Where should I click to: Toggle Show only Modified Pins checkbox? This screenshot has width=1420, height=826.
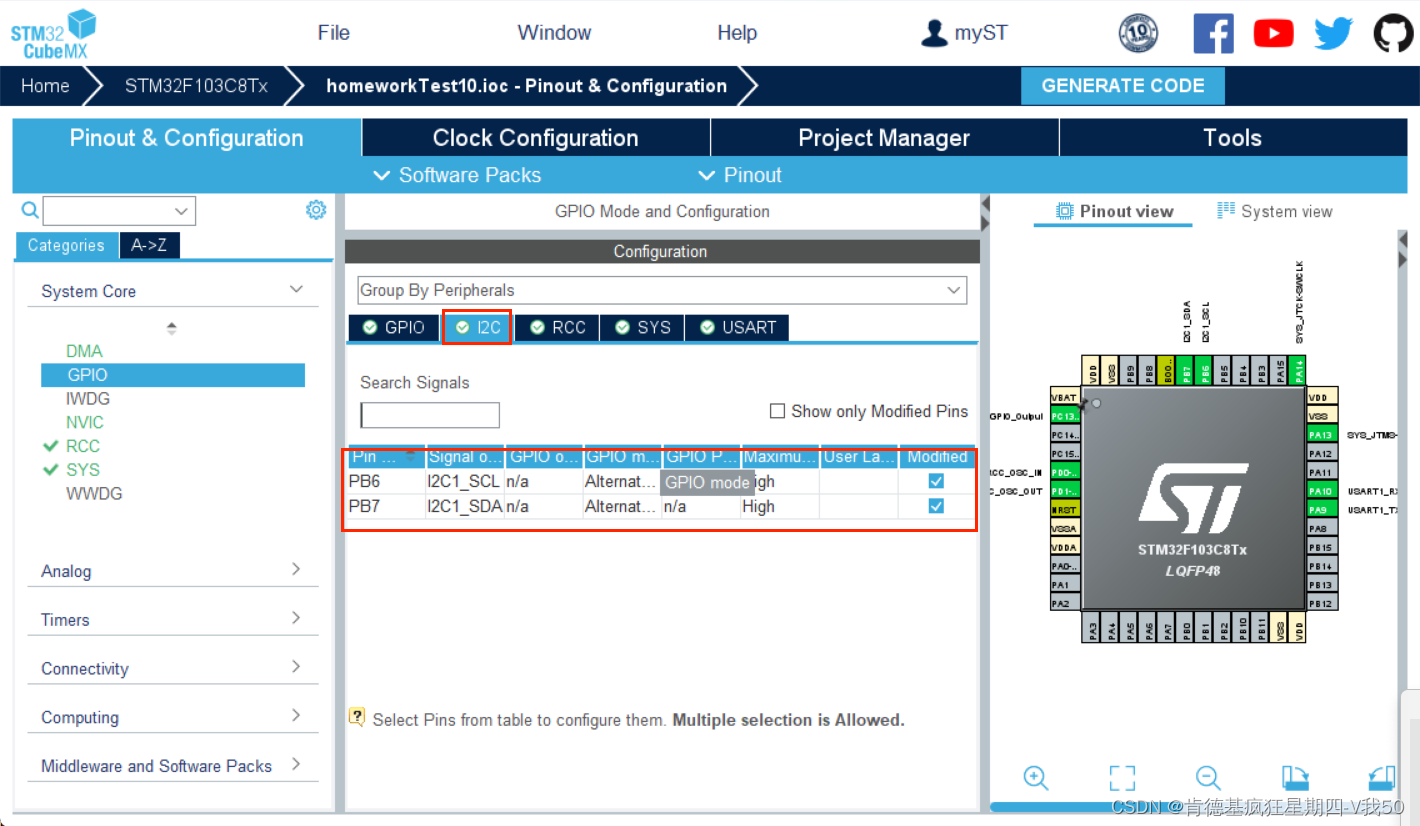pos(777,411)
